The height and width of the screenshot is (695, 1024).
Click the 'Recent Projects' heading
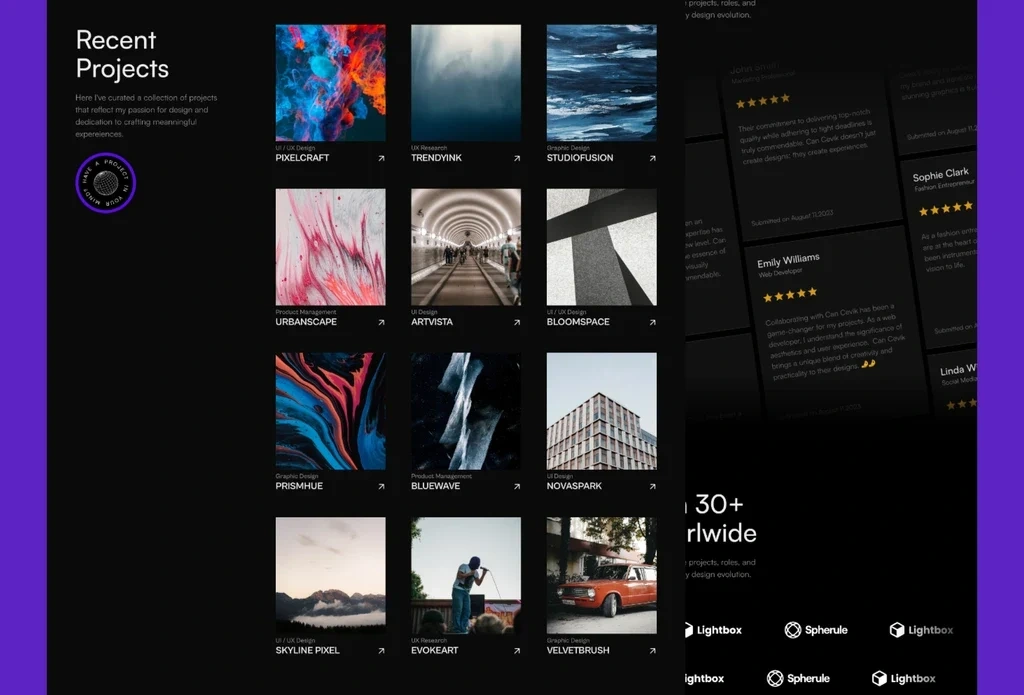(x=122, y=54)
